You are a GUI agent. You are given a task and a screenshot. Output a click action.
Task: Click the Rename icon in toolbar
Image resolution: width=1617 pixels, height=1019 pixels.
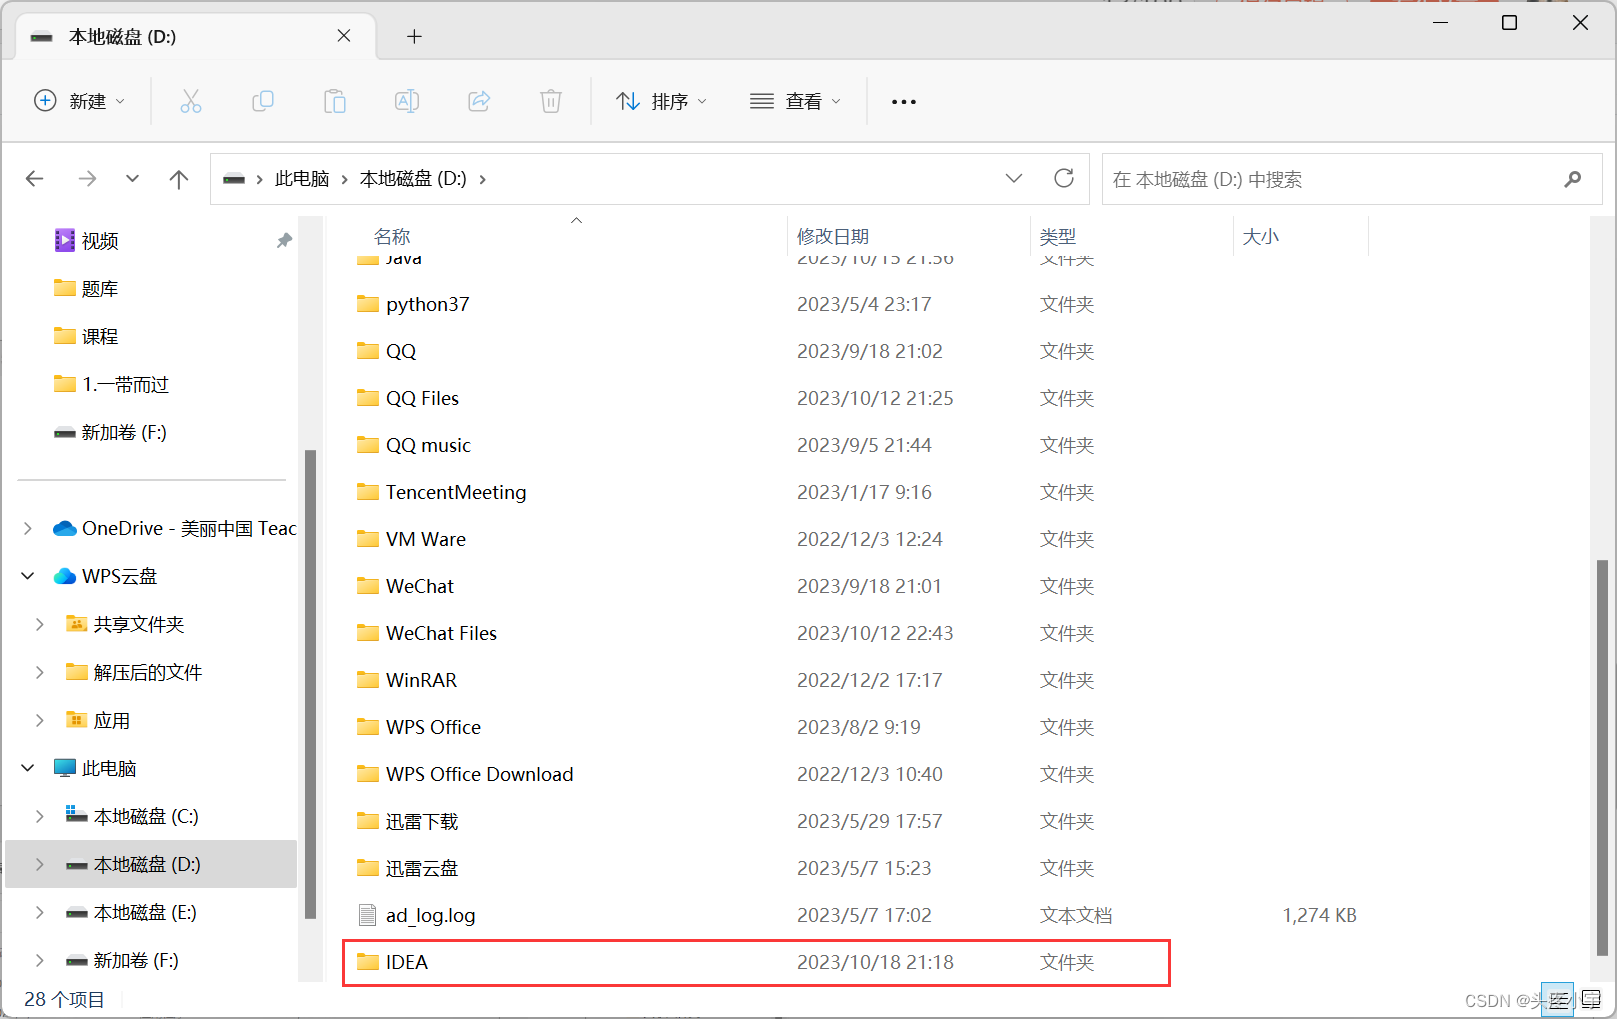(407, 101)
